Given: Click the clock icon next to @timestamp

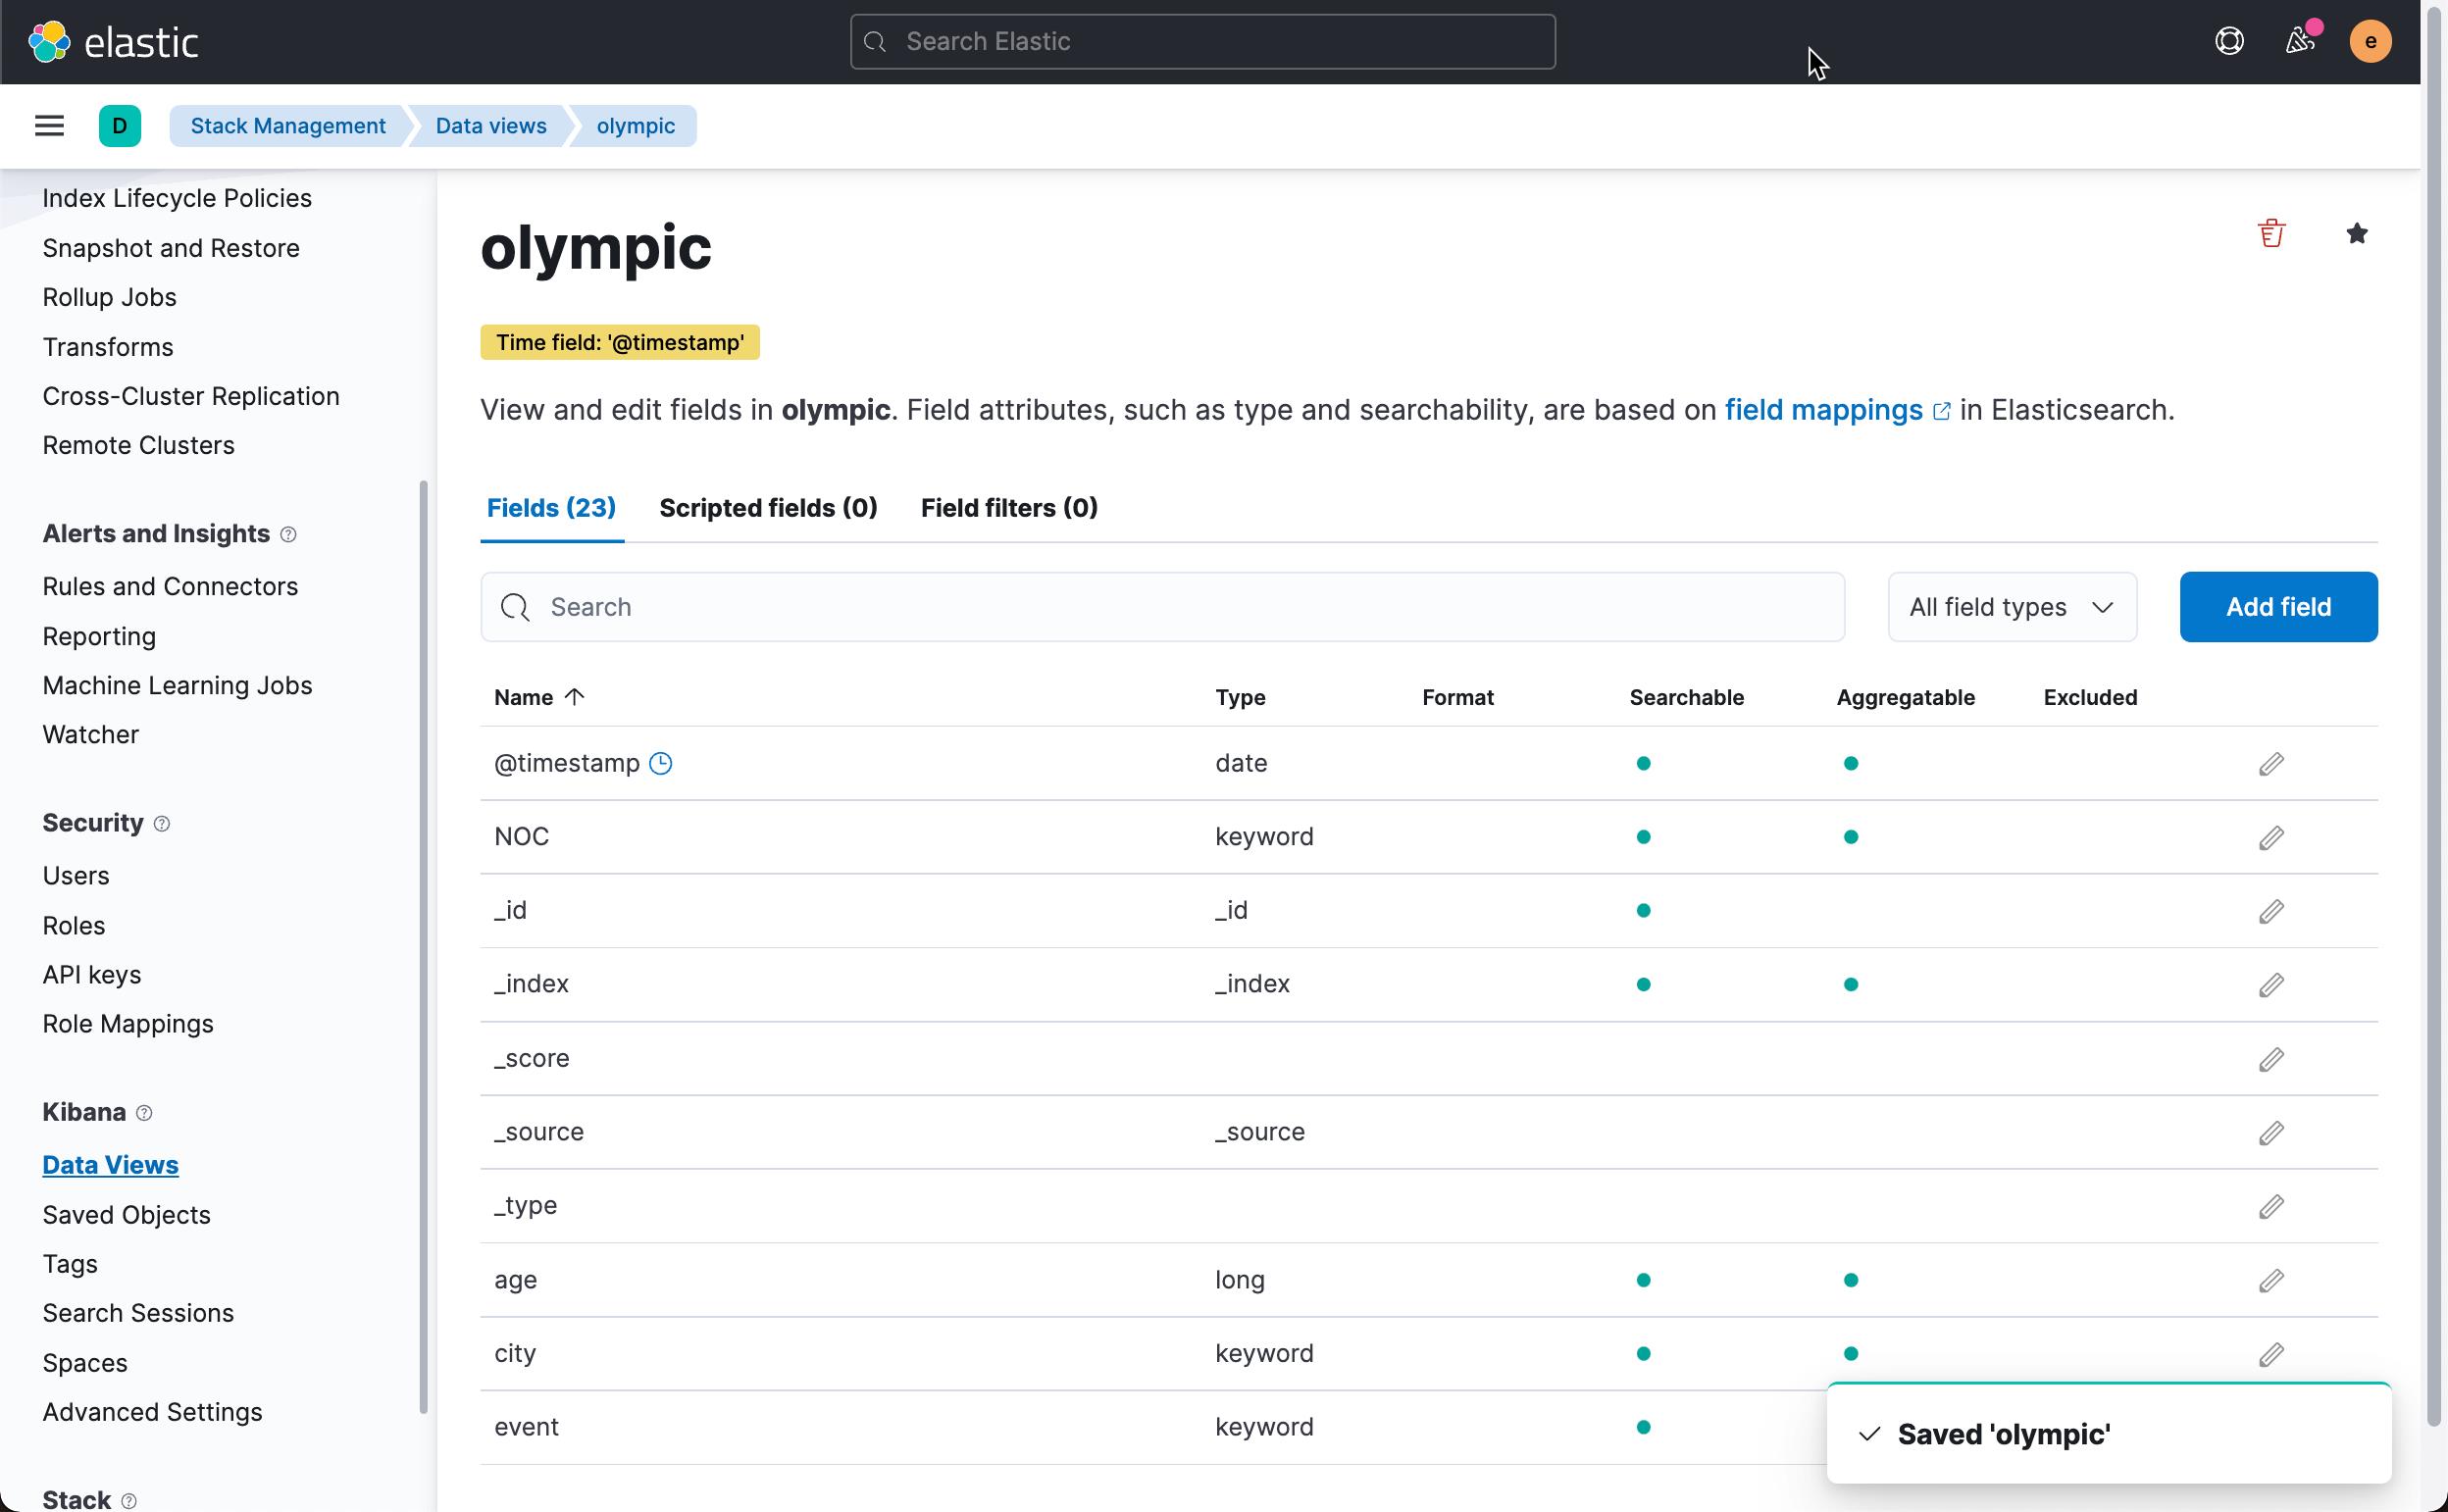Looking at the screenshot, I should 660,763.
